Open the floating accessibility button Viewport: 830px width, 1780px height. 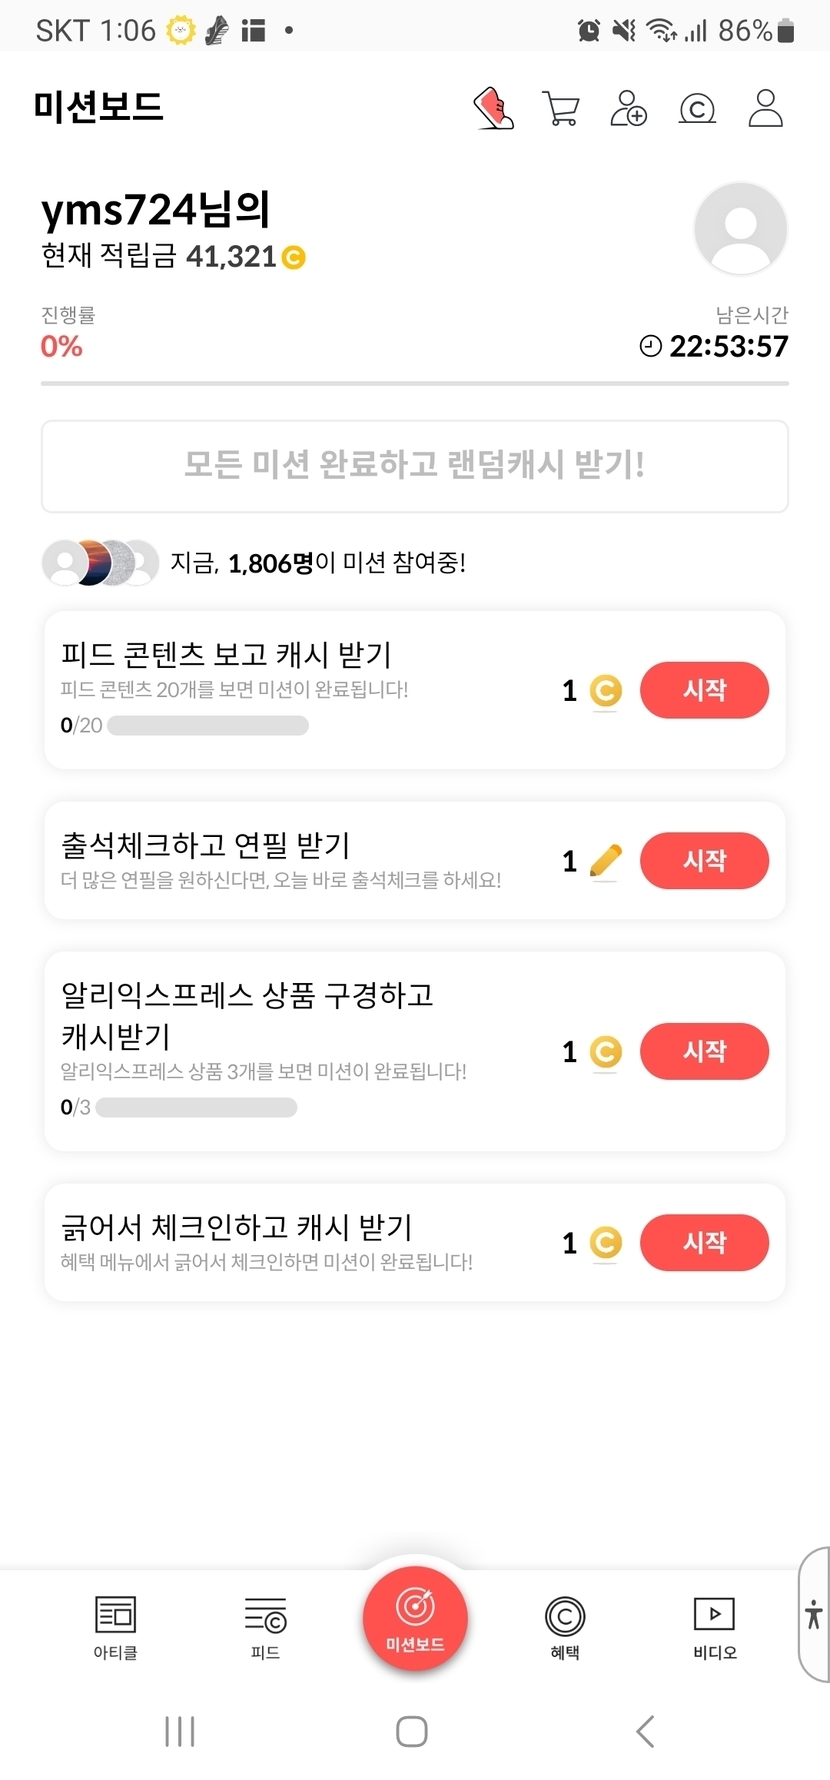814,1614
